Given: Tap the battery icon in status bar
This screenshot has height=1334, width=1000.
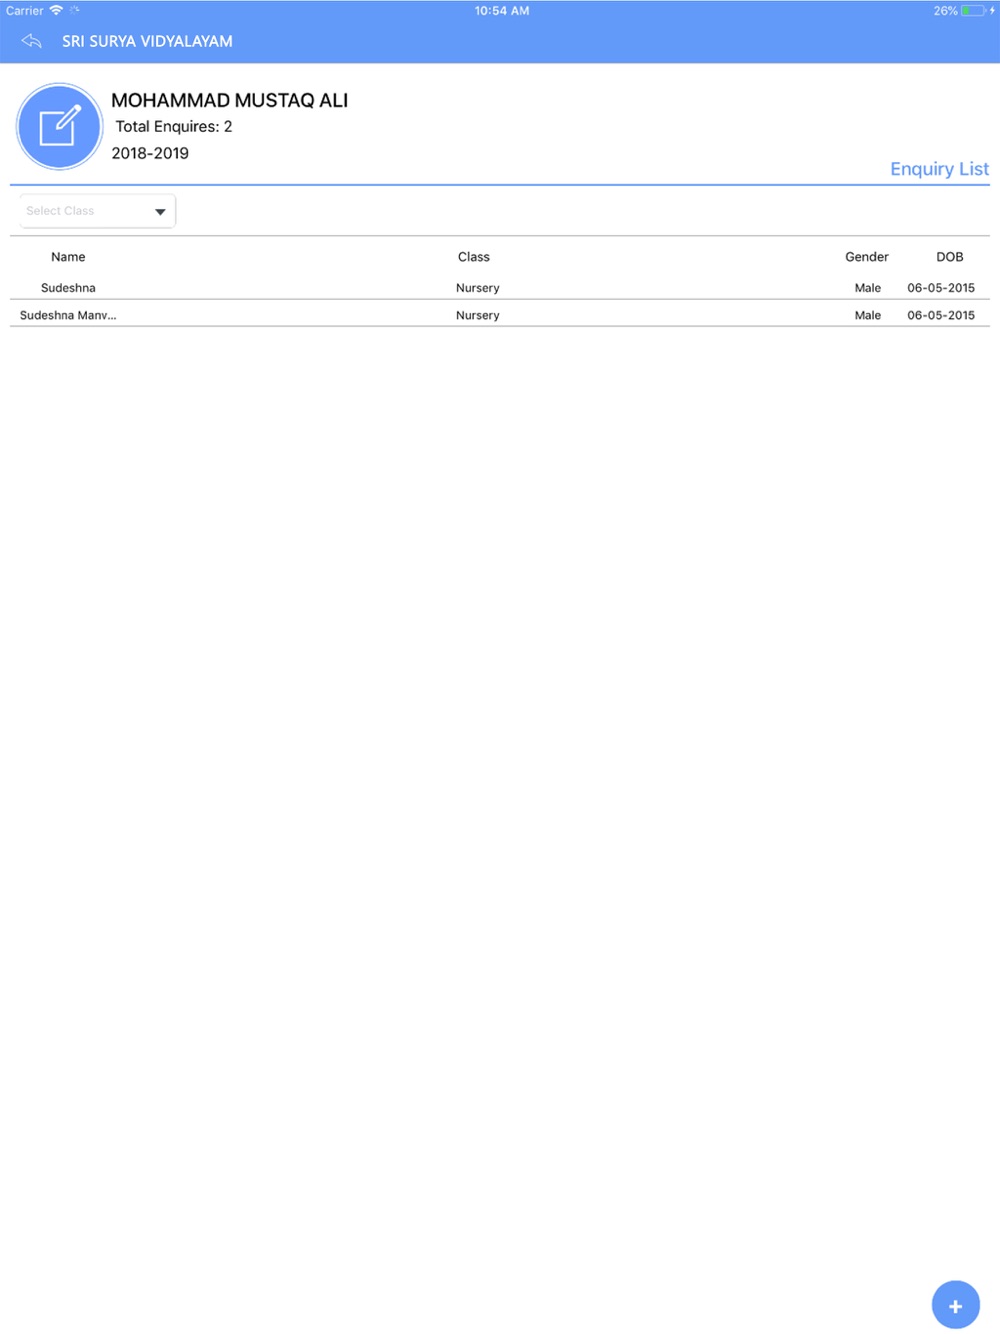Looking at the screenshot, I should [x=973, y=11].
